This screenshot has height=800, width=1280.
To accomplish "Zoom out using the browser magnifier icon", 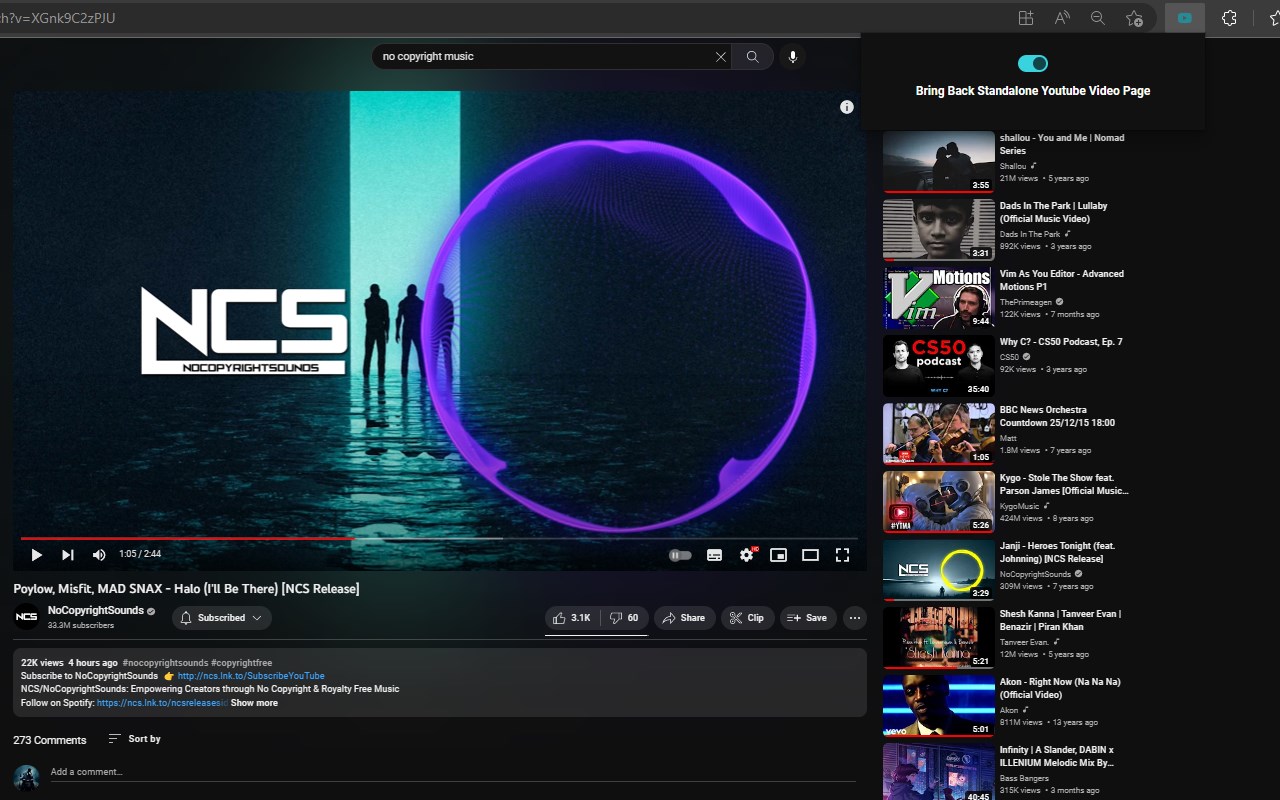I will coord(1098,18).
